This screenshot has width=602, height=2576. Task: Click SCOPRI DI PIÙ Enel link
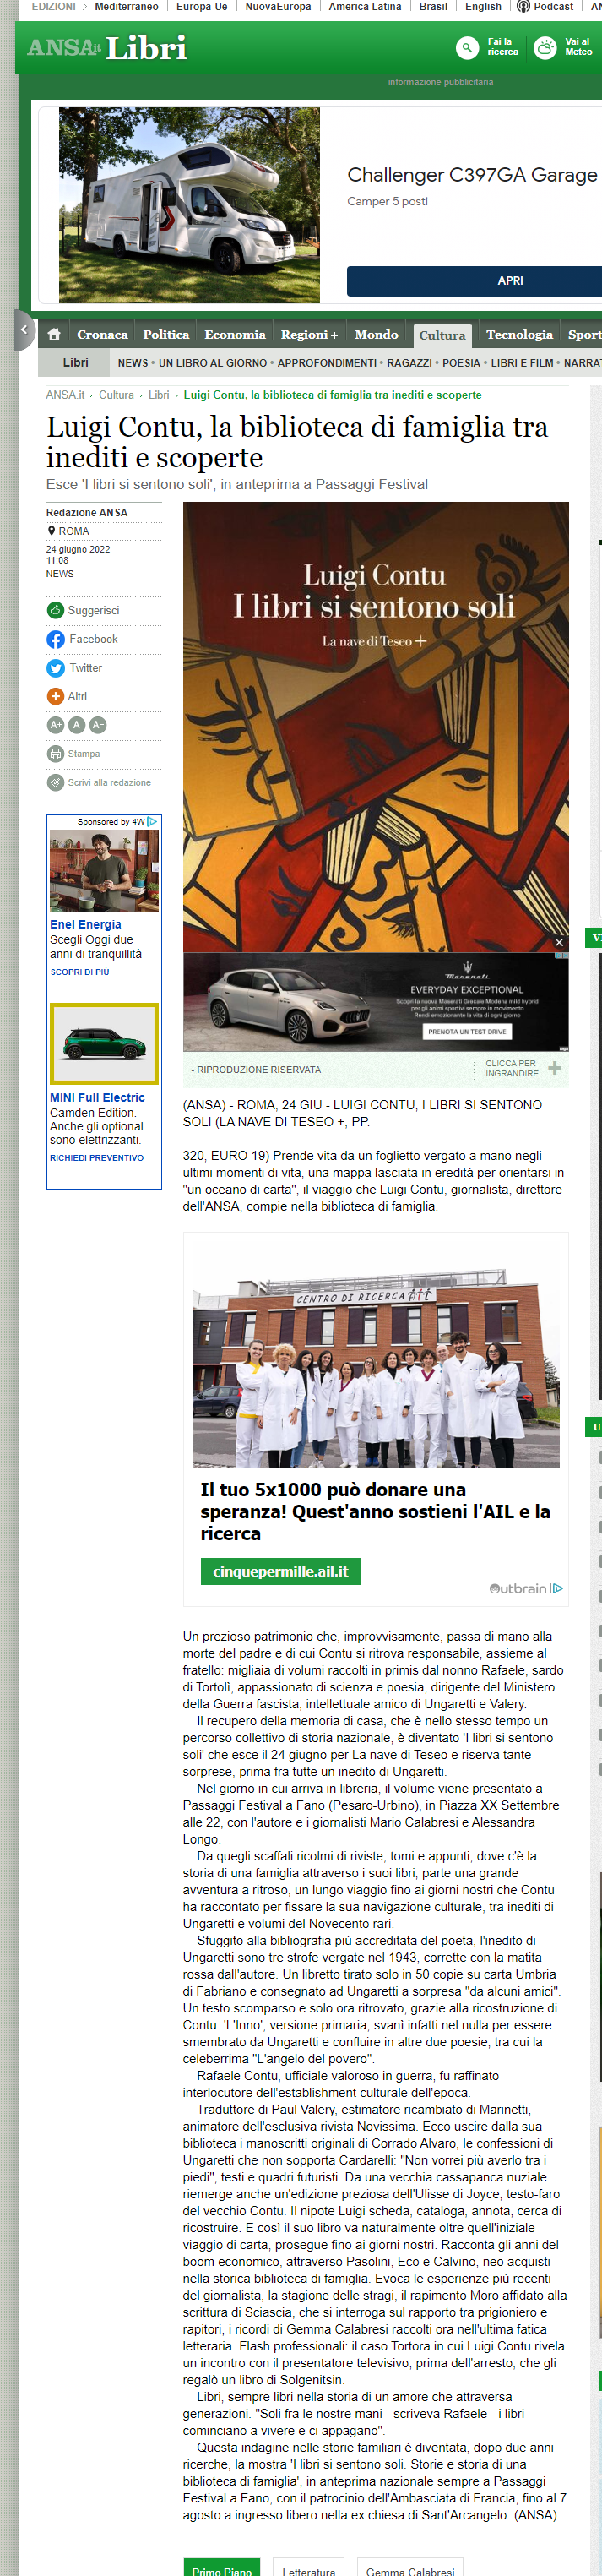(x=80, y=972)
